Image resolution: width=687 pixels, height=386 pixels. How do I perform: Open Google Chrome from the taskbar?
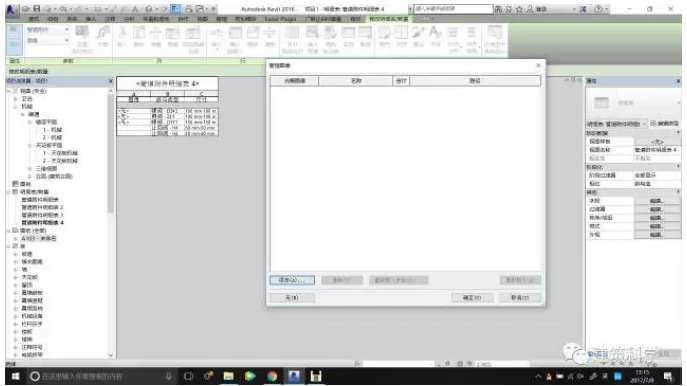point(272,376)
